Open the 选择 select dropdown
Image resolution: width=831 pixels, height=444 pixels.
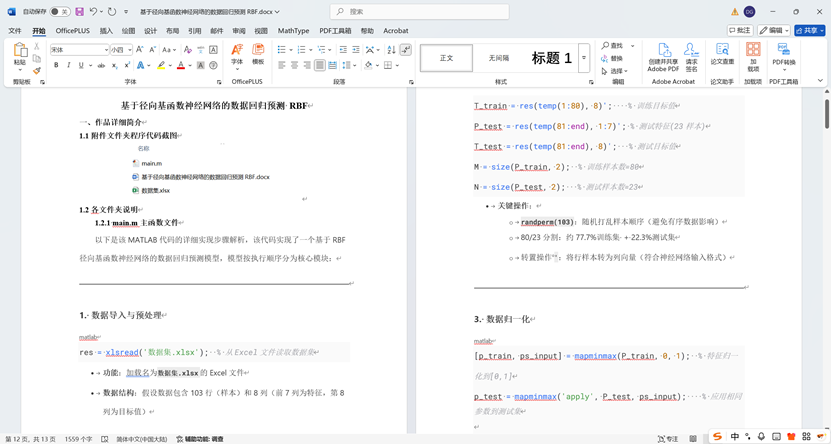pos(615,70)
